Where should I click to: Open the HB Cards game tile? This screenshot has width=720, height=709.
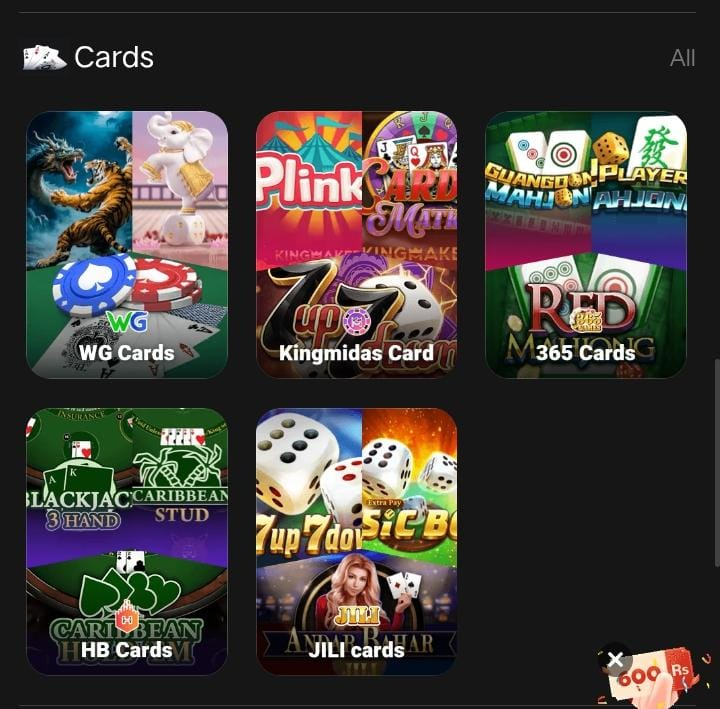point(127,542)
